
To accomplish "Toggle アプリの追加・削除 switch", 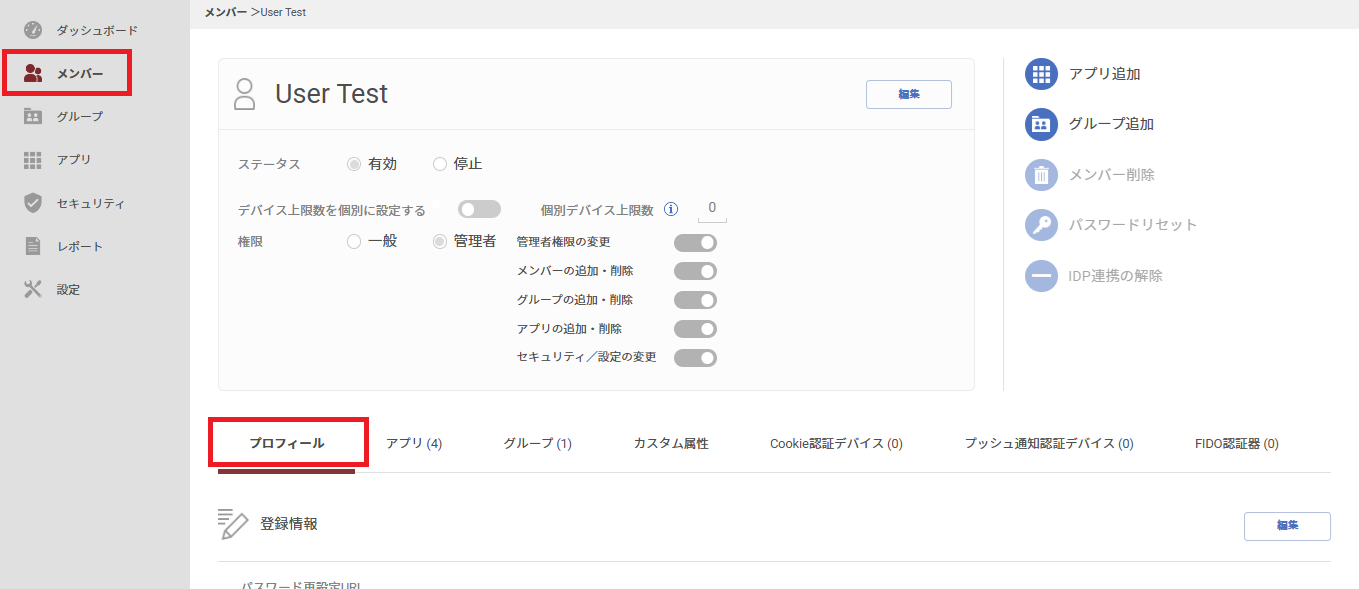I will click(695, 329).
